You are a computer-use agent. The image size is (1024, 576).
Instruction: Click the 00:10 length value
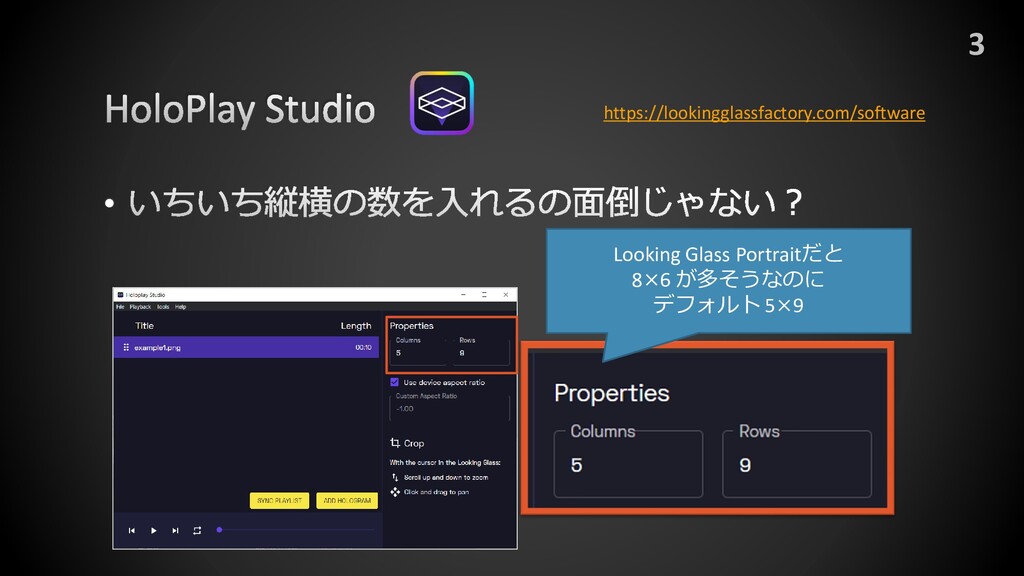[x=363, y=347]
